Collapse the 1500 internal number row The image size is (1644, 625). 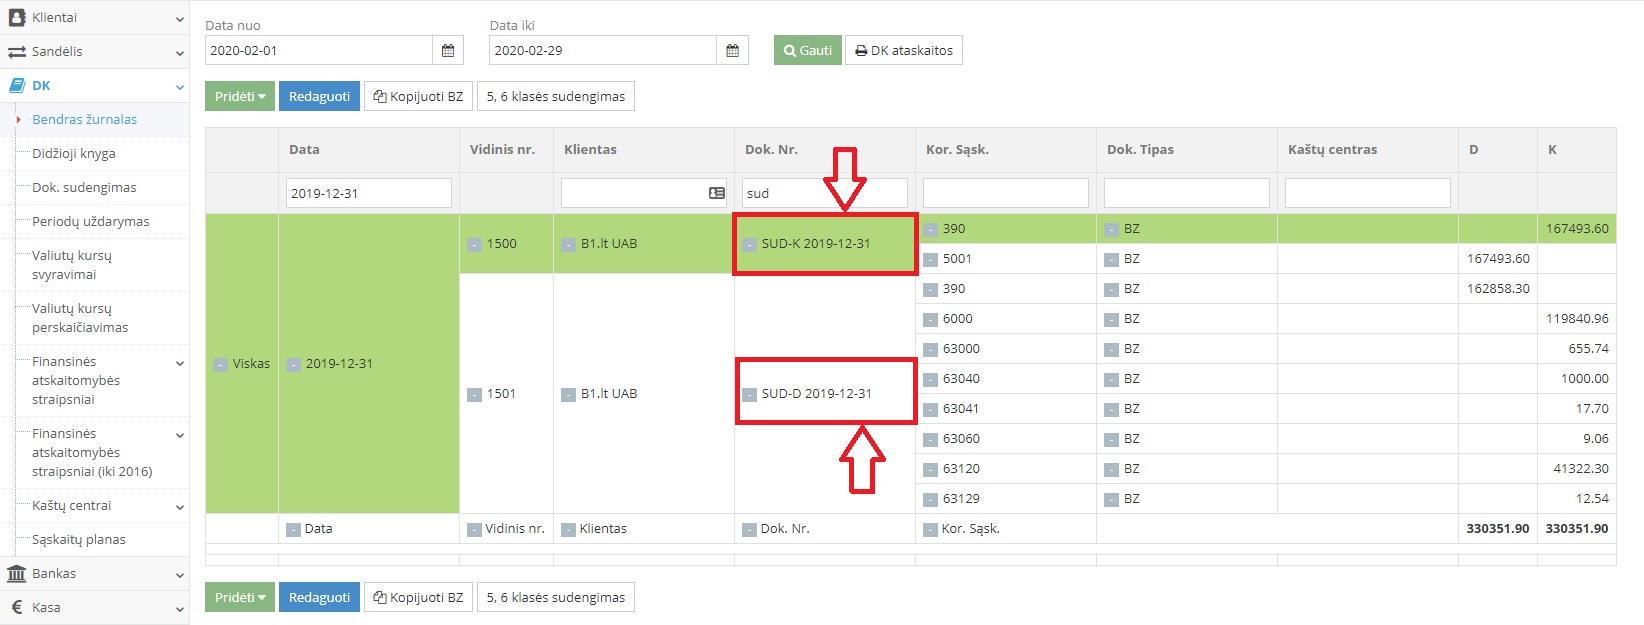pyautogui.click(x=475, y=244)
